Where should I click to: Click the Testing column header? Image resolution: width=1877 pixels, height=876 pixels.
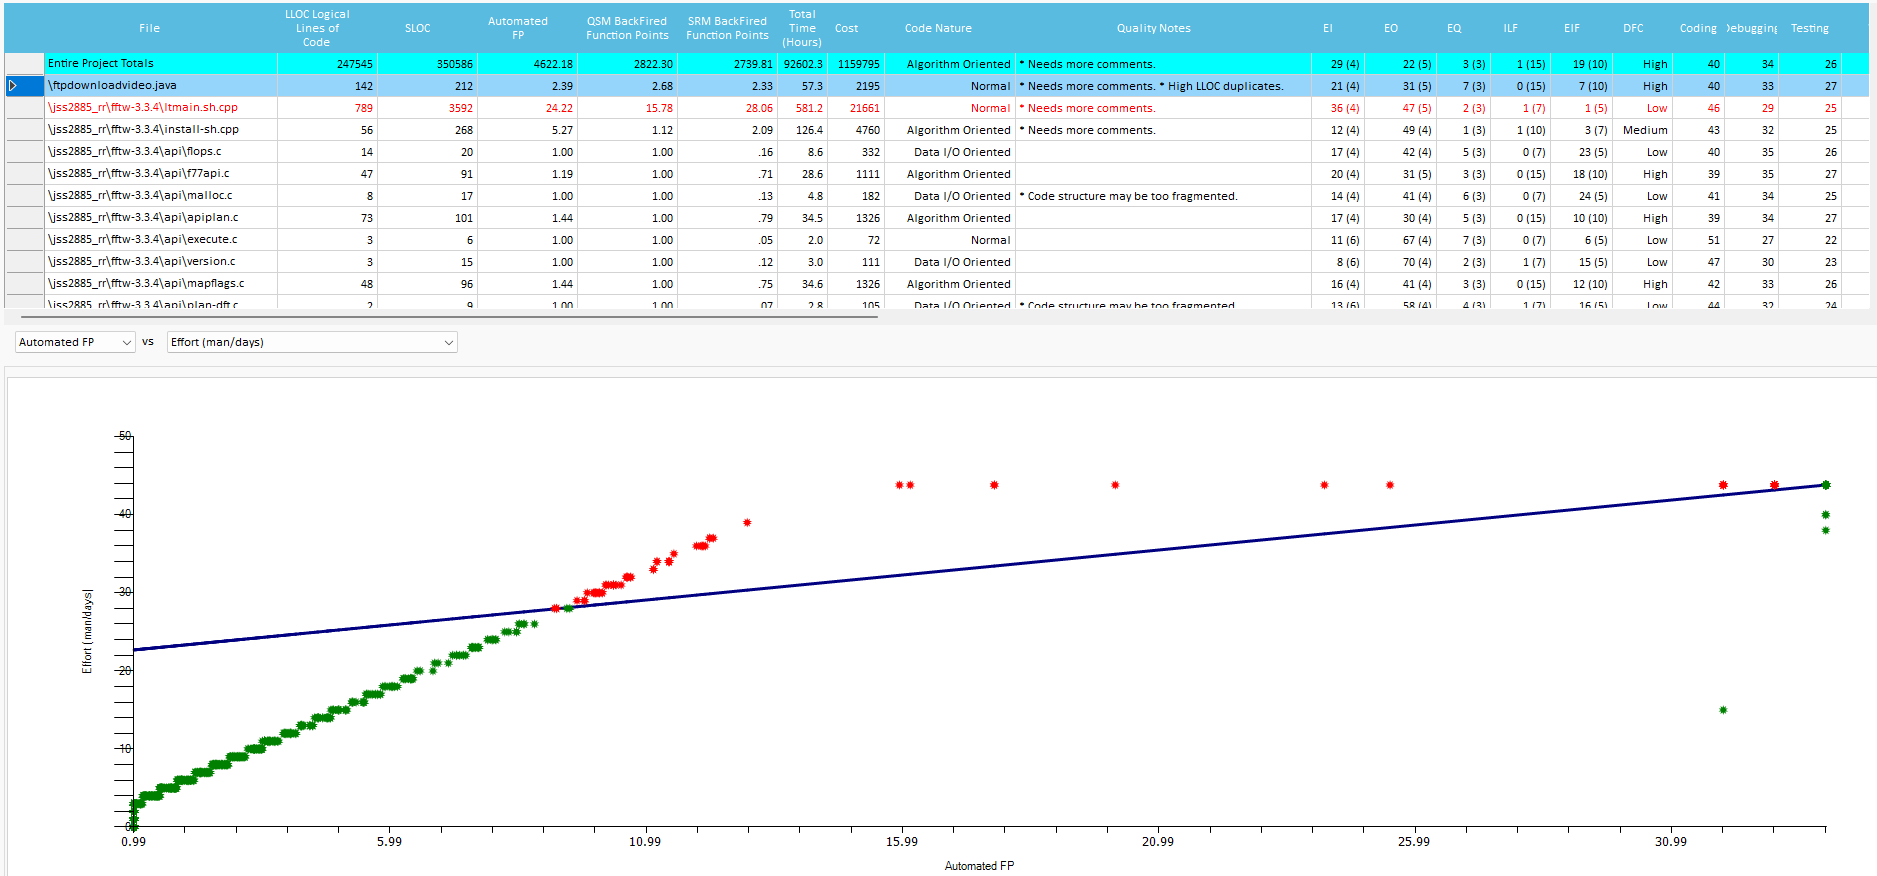(1809, 28)
